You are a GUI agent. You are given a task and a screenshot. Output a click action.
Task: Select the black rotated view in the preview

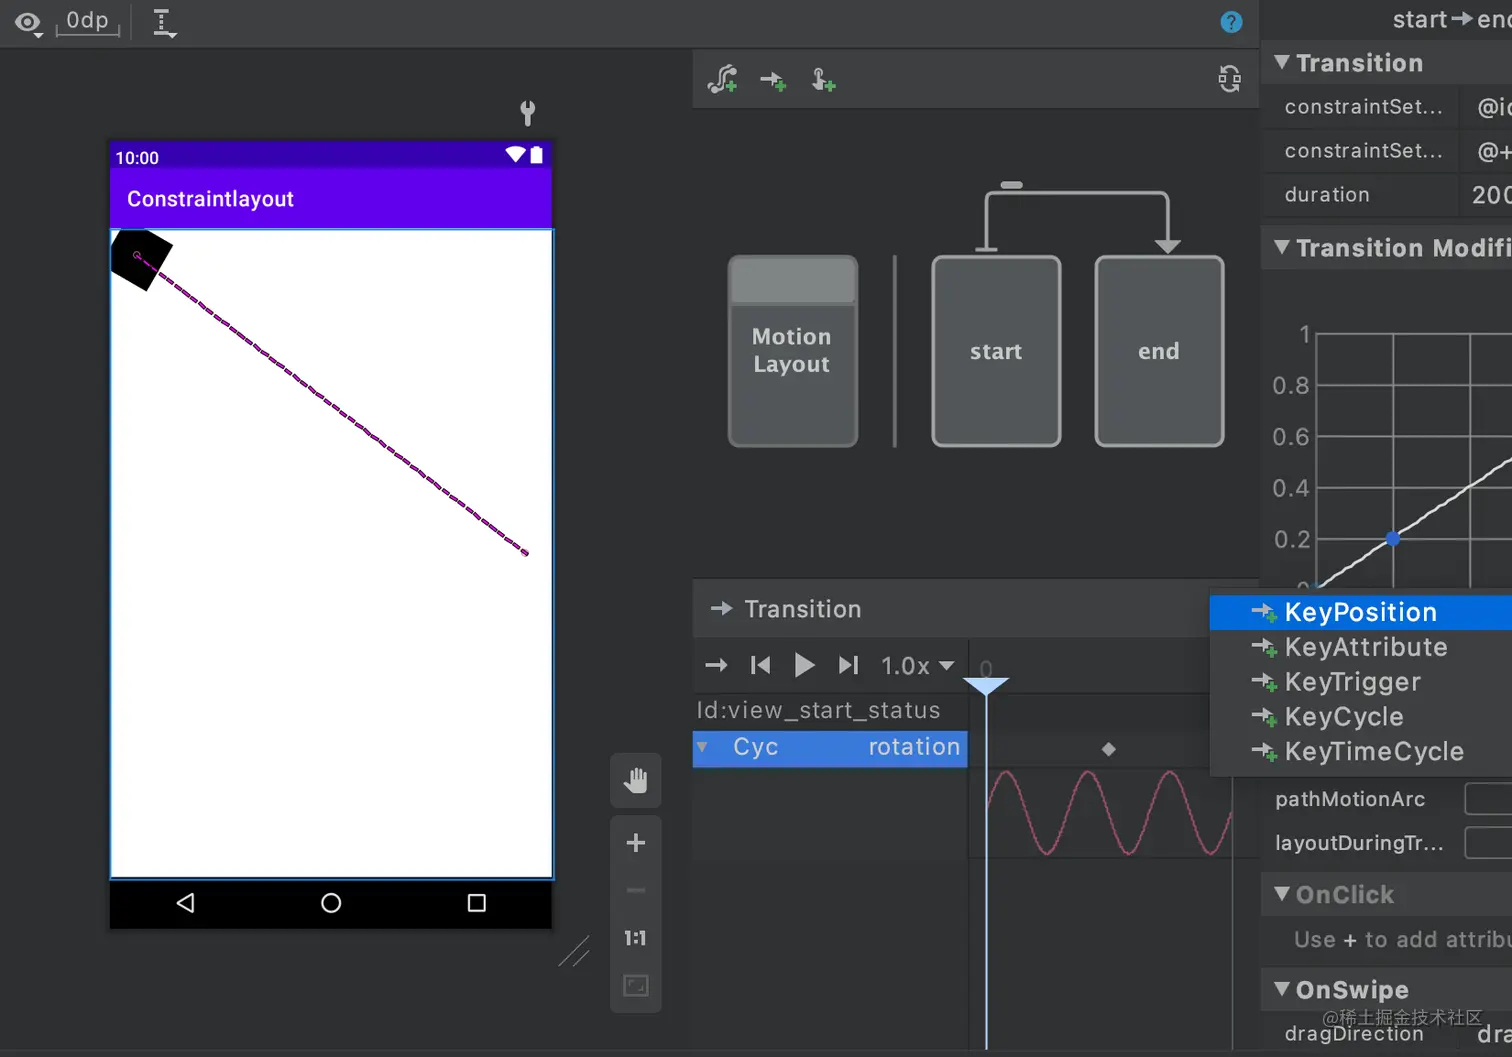[141, 259]
